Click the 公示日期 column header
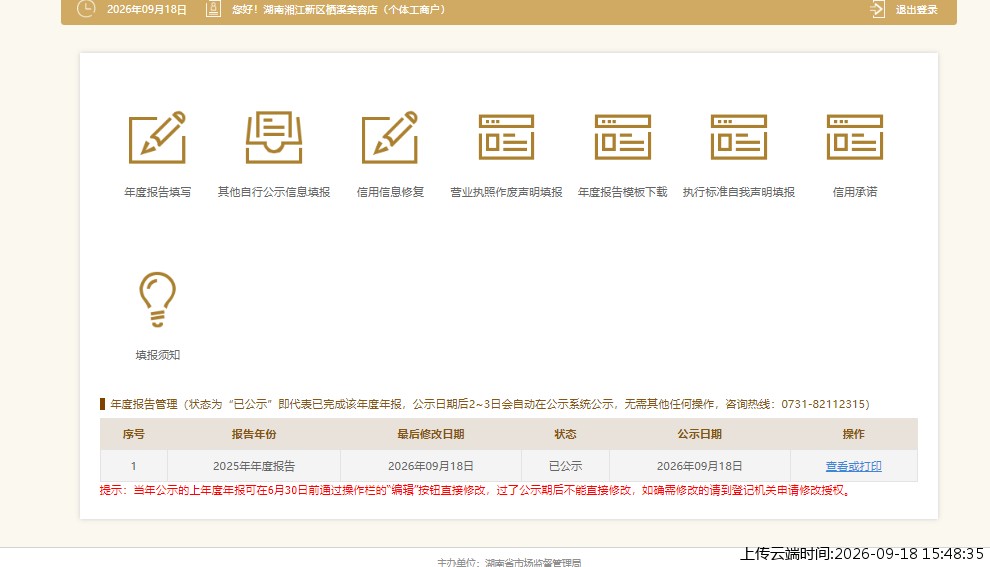The height and width of the screenshot is (567, 990). point(700,434)
